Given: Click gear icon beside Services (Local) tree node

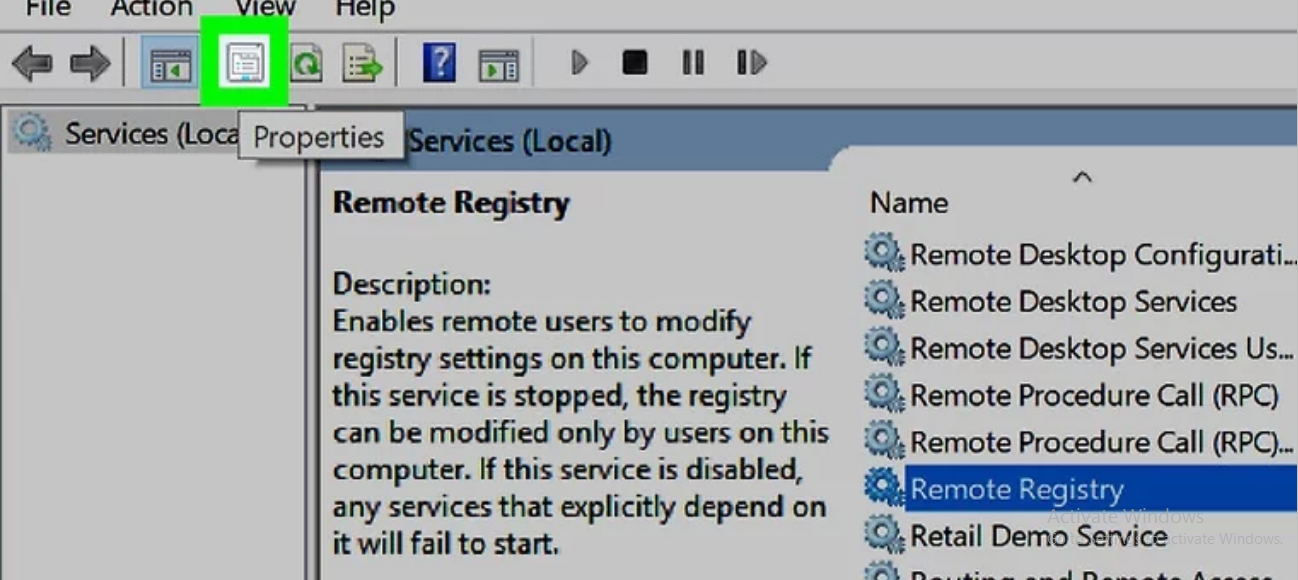Looking at the screenshot, I should coord(32,132).
